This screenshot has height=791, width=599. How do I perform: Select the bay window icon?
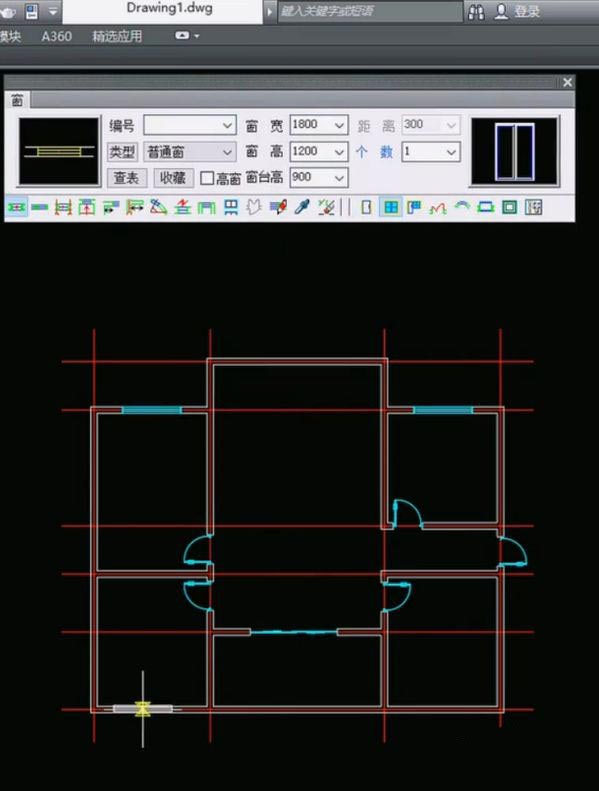pyautogui.click(x=485, y=207)
